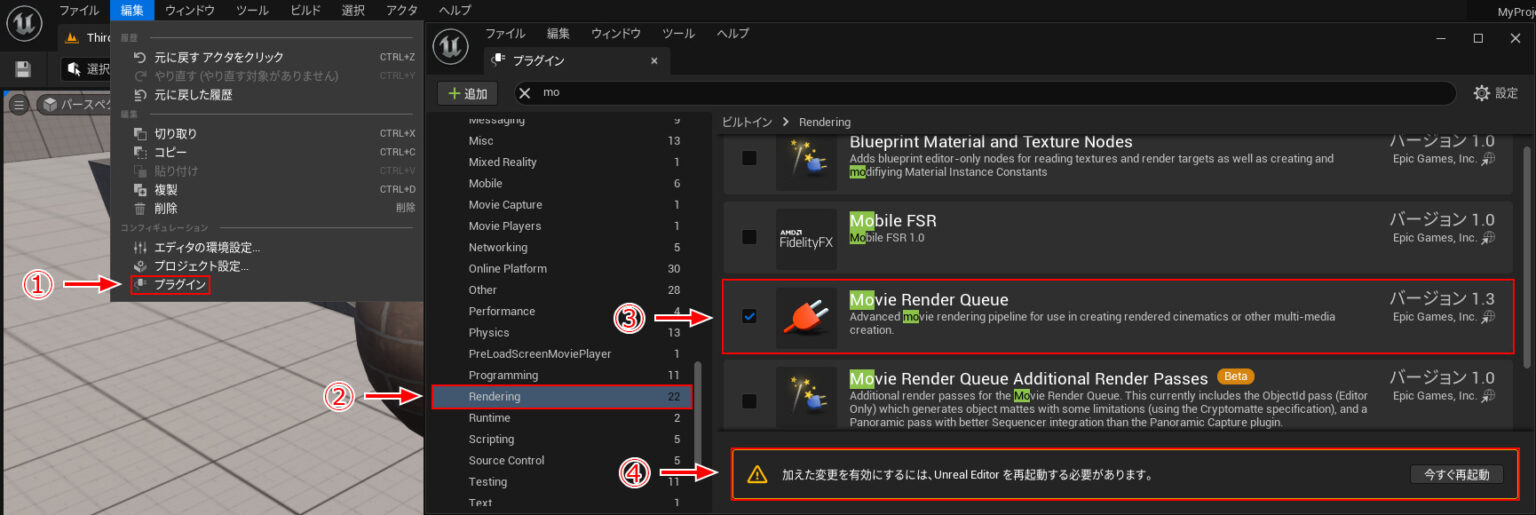Screen dimensions: 1536x515
Task: Select the Movie Capture category
Action: pyautogui.click(x=505, y=205)
